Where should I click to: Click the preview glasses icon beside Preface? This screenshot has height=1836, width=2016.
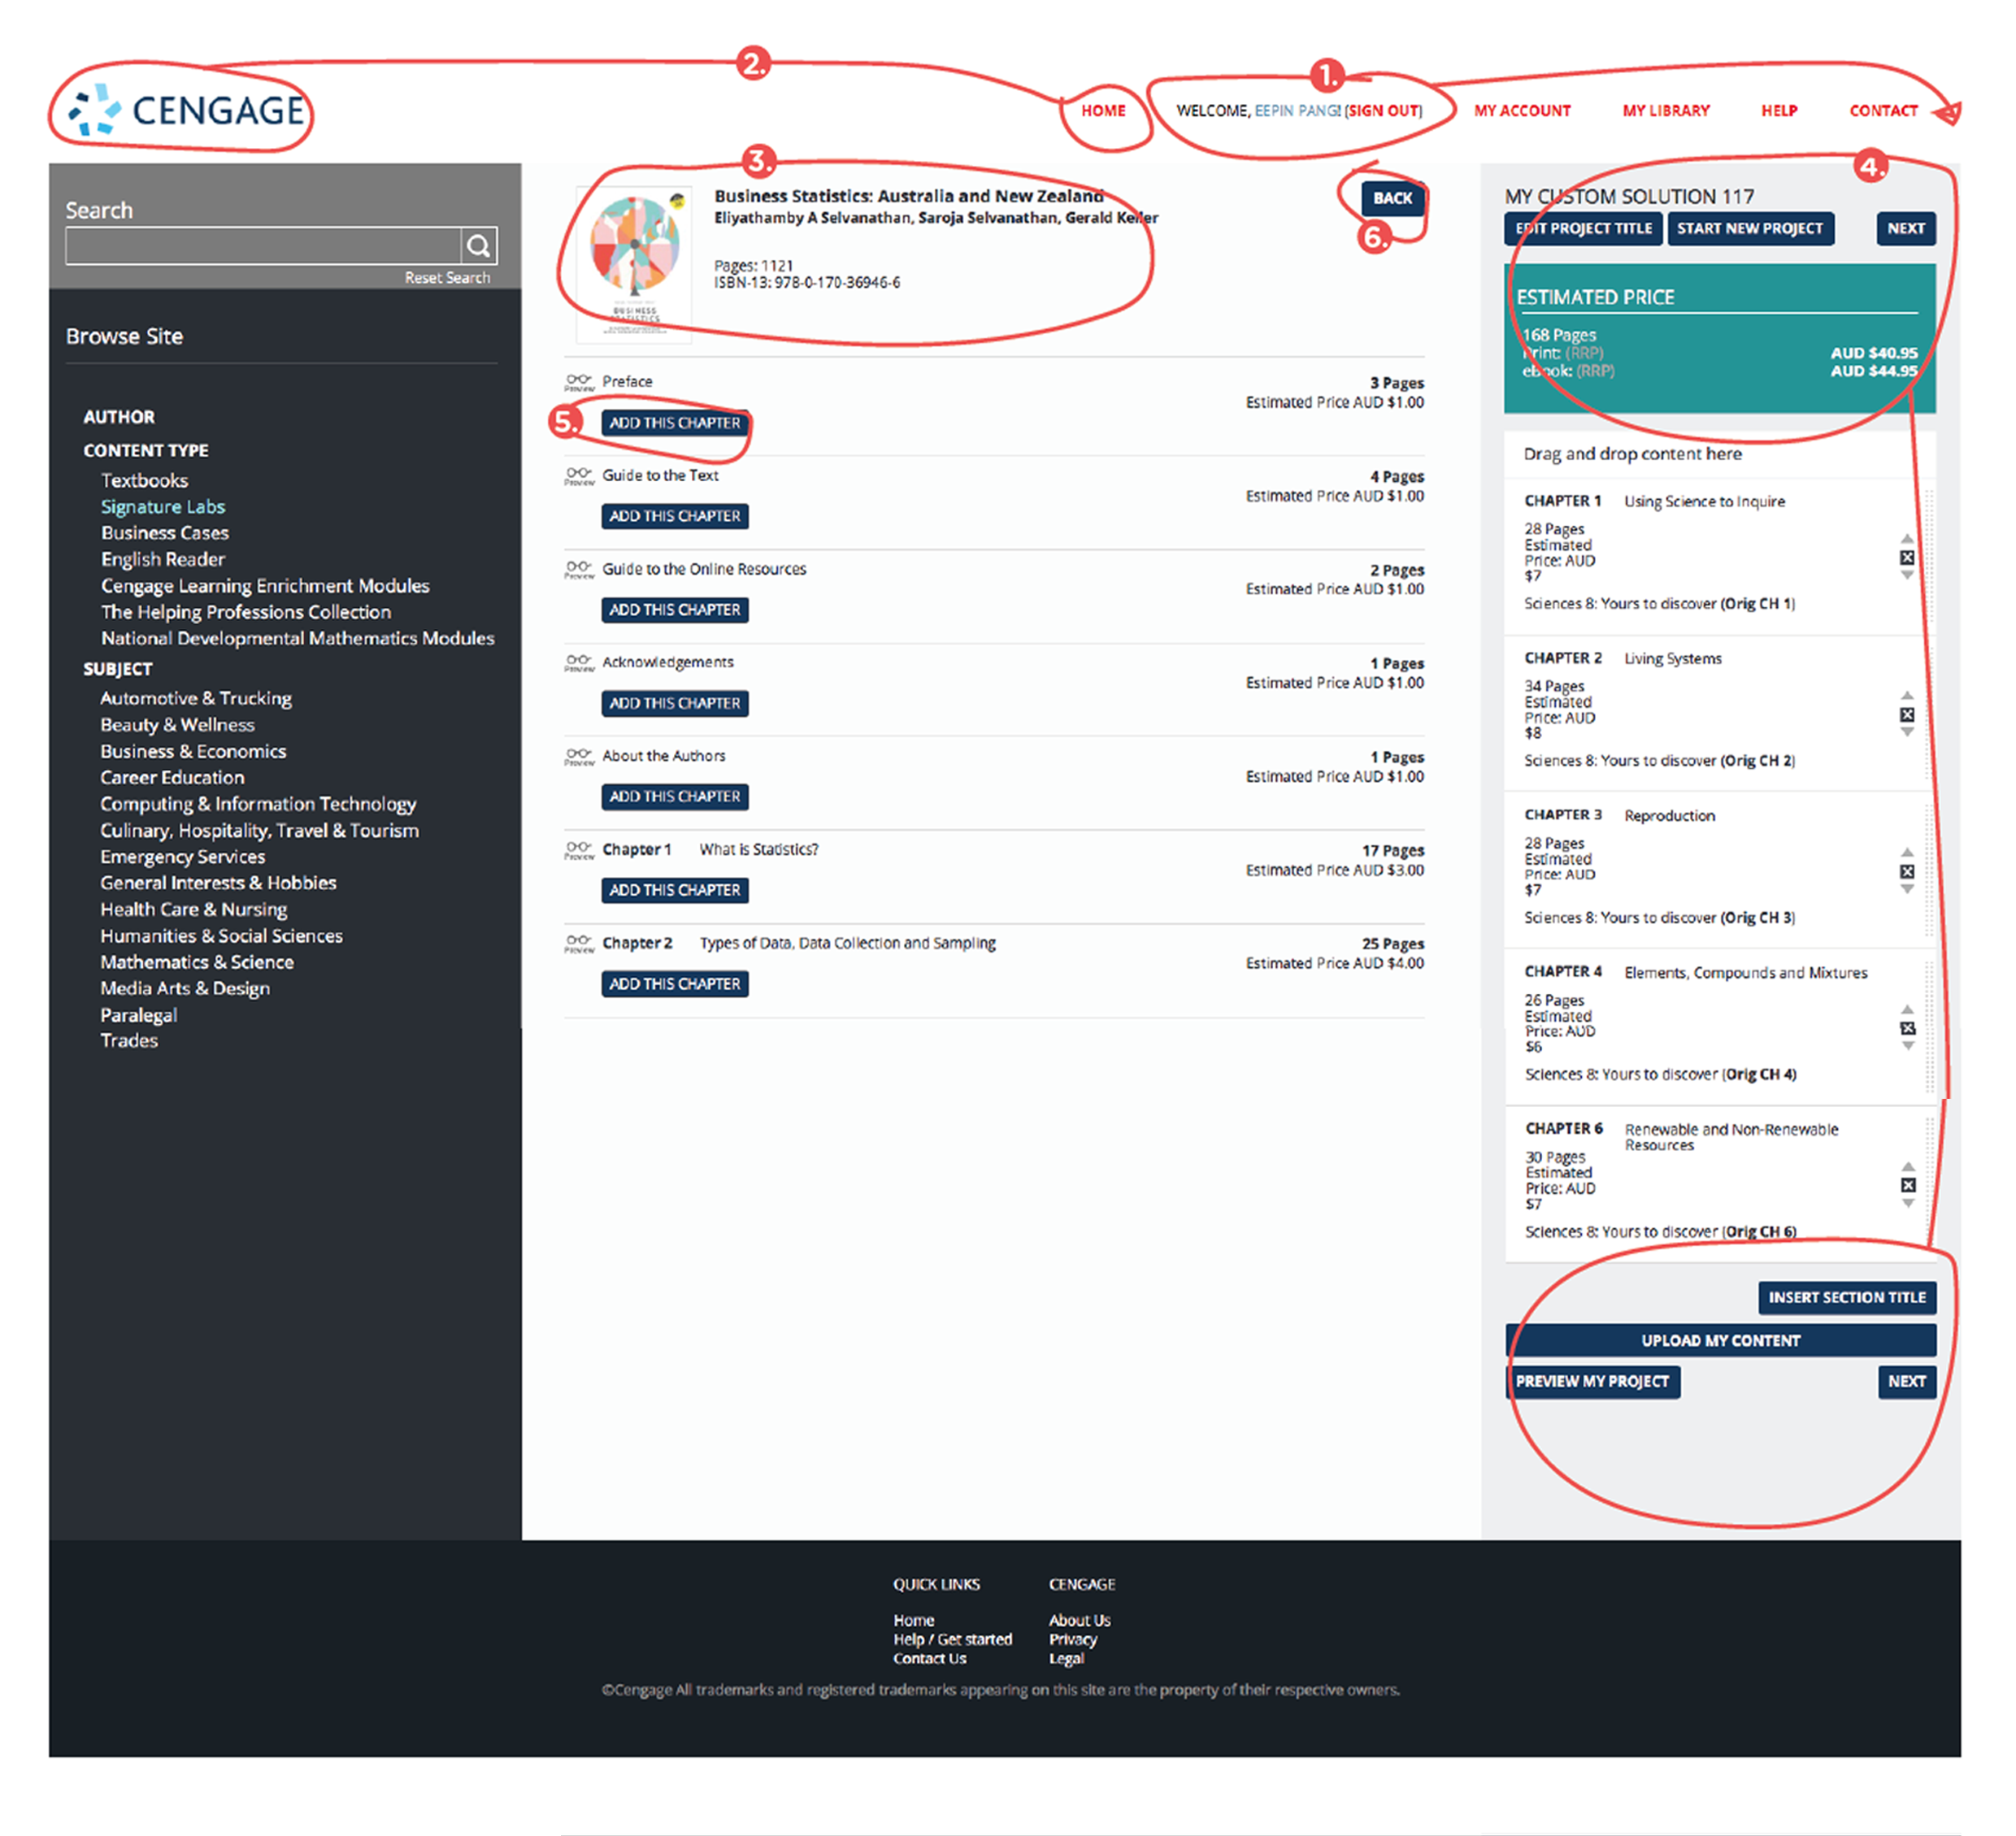(x=579, y=382)
